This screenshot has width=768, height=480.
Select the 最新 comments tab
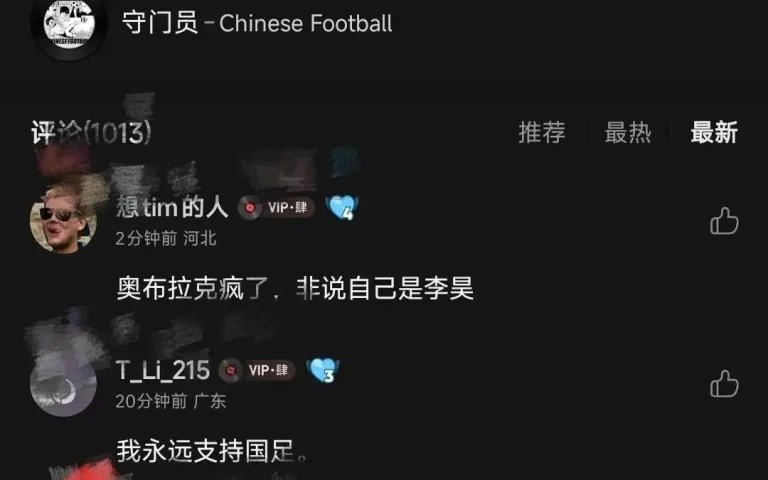click(x=714, y=133)
